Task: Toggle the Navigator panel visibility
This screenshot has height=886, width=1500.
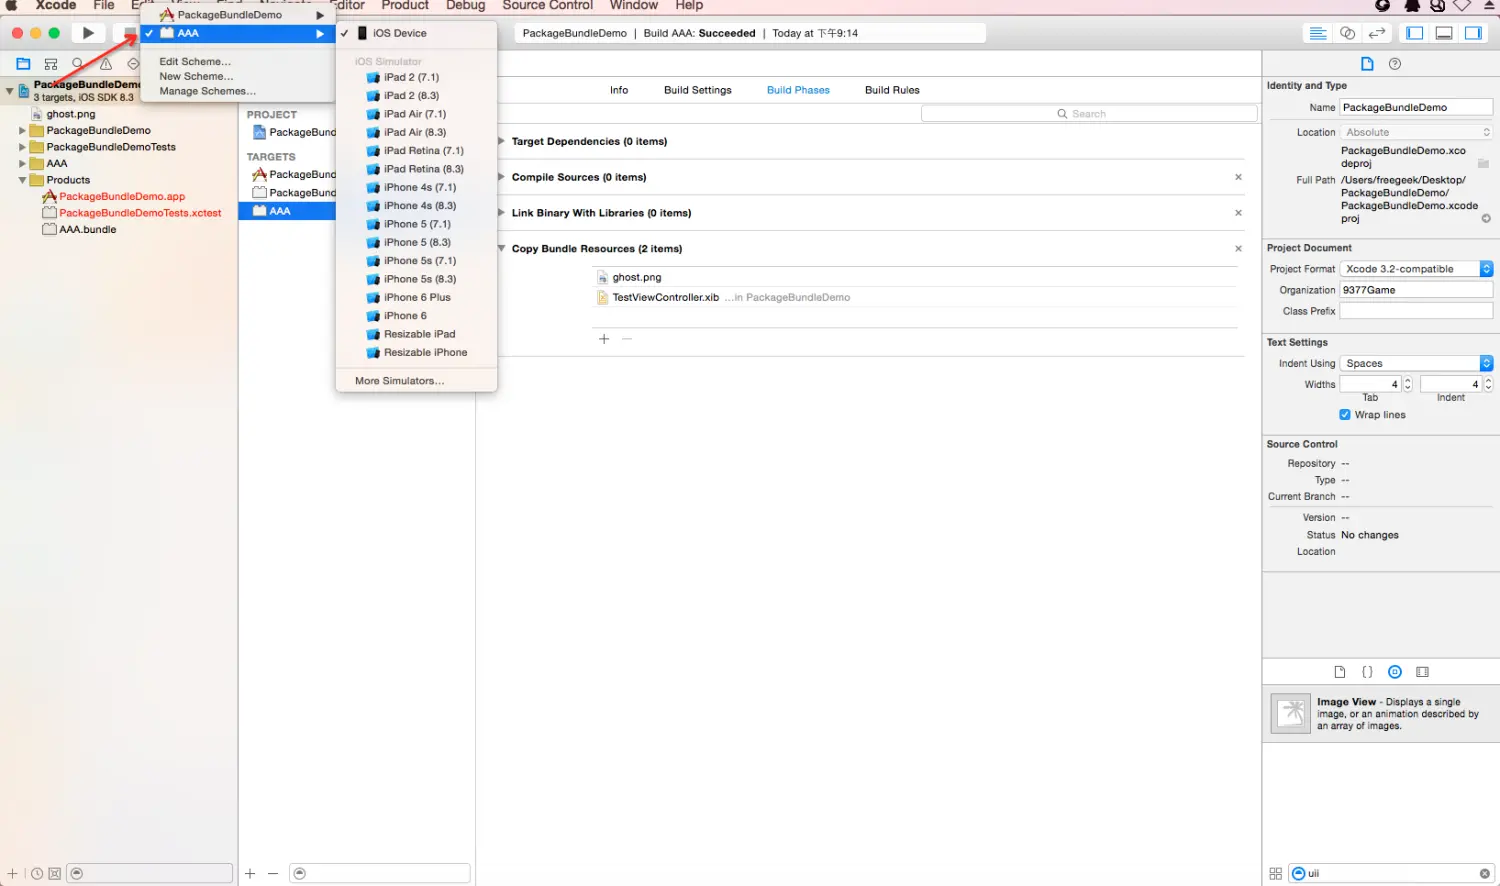Action: (x=1414, y=33)
